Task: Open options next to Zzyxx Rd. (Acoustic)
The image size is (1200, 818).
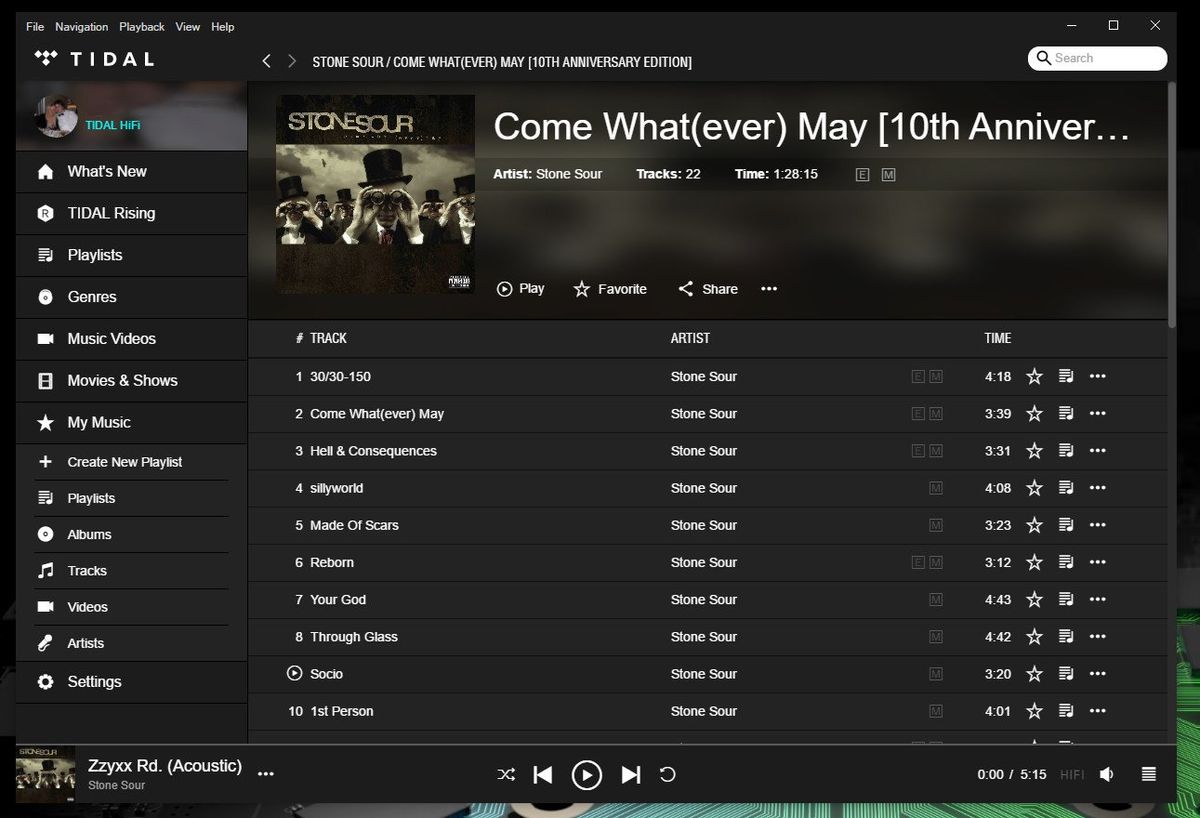Action: (x=266, y=773)
